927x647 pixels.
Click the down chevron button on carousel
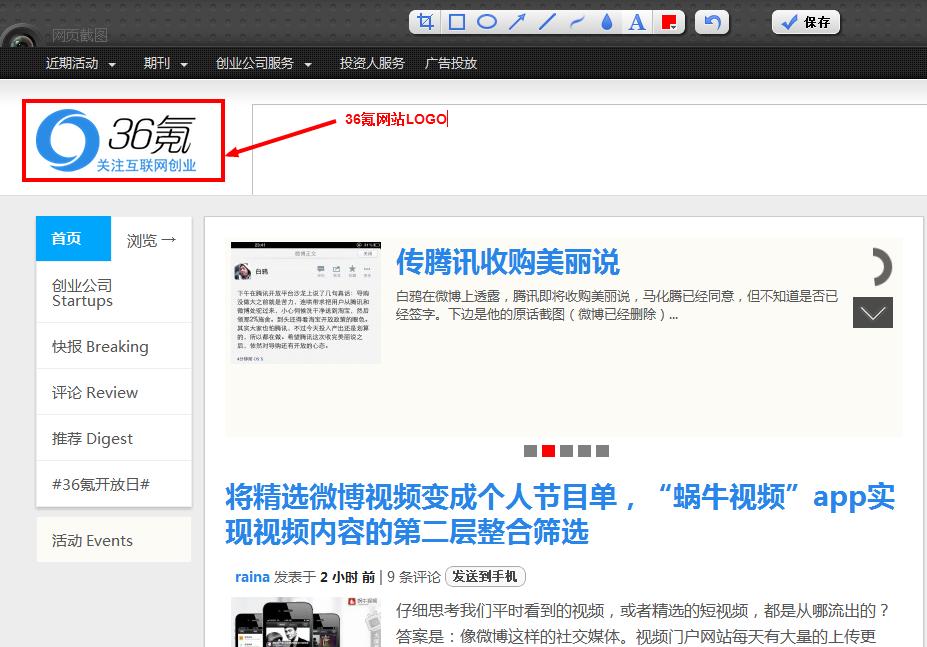[873, 312]
